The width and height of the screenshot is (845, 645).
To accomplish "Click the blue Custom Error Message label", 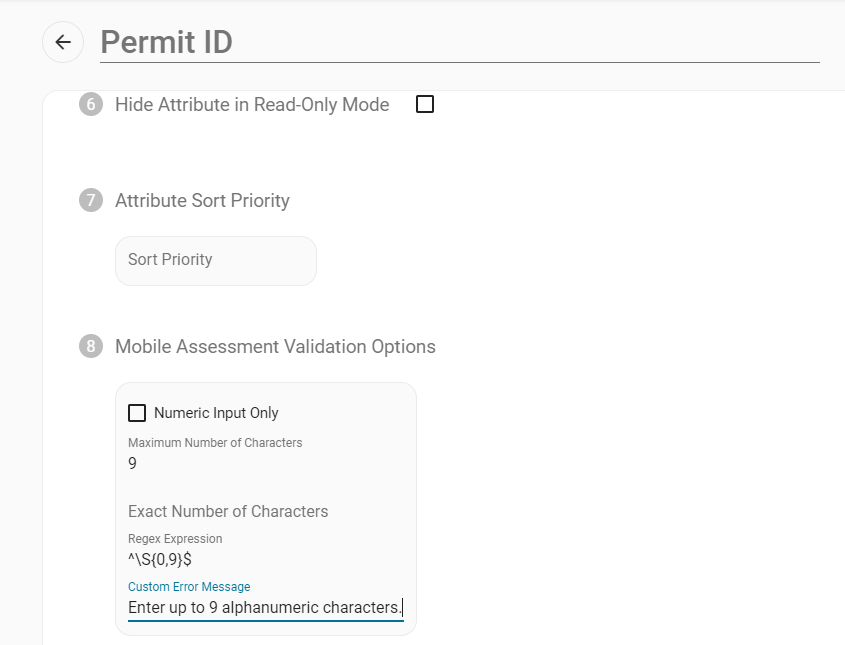I will click(189, 587).
